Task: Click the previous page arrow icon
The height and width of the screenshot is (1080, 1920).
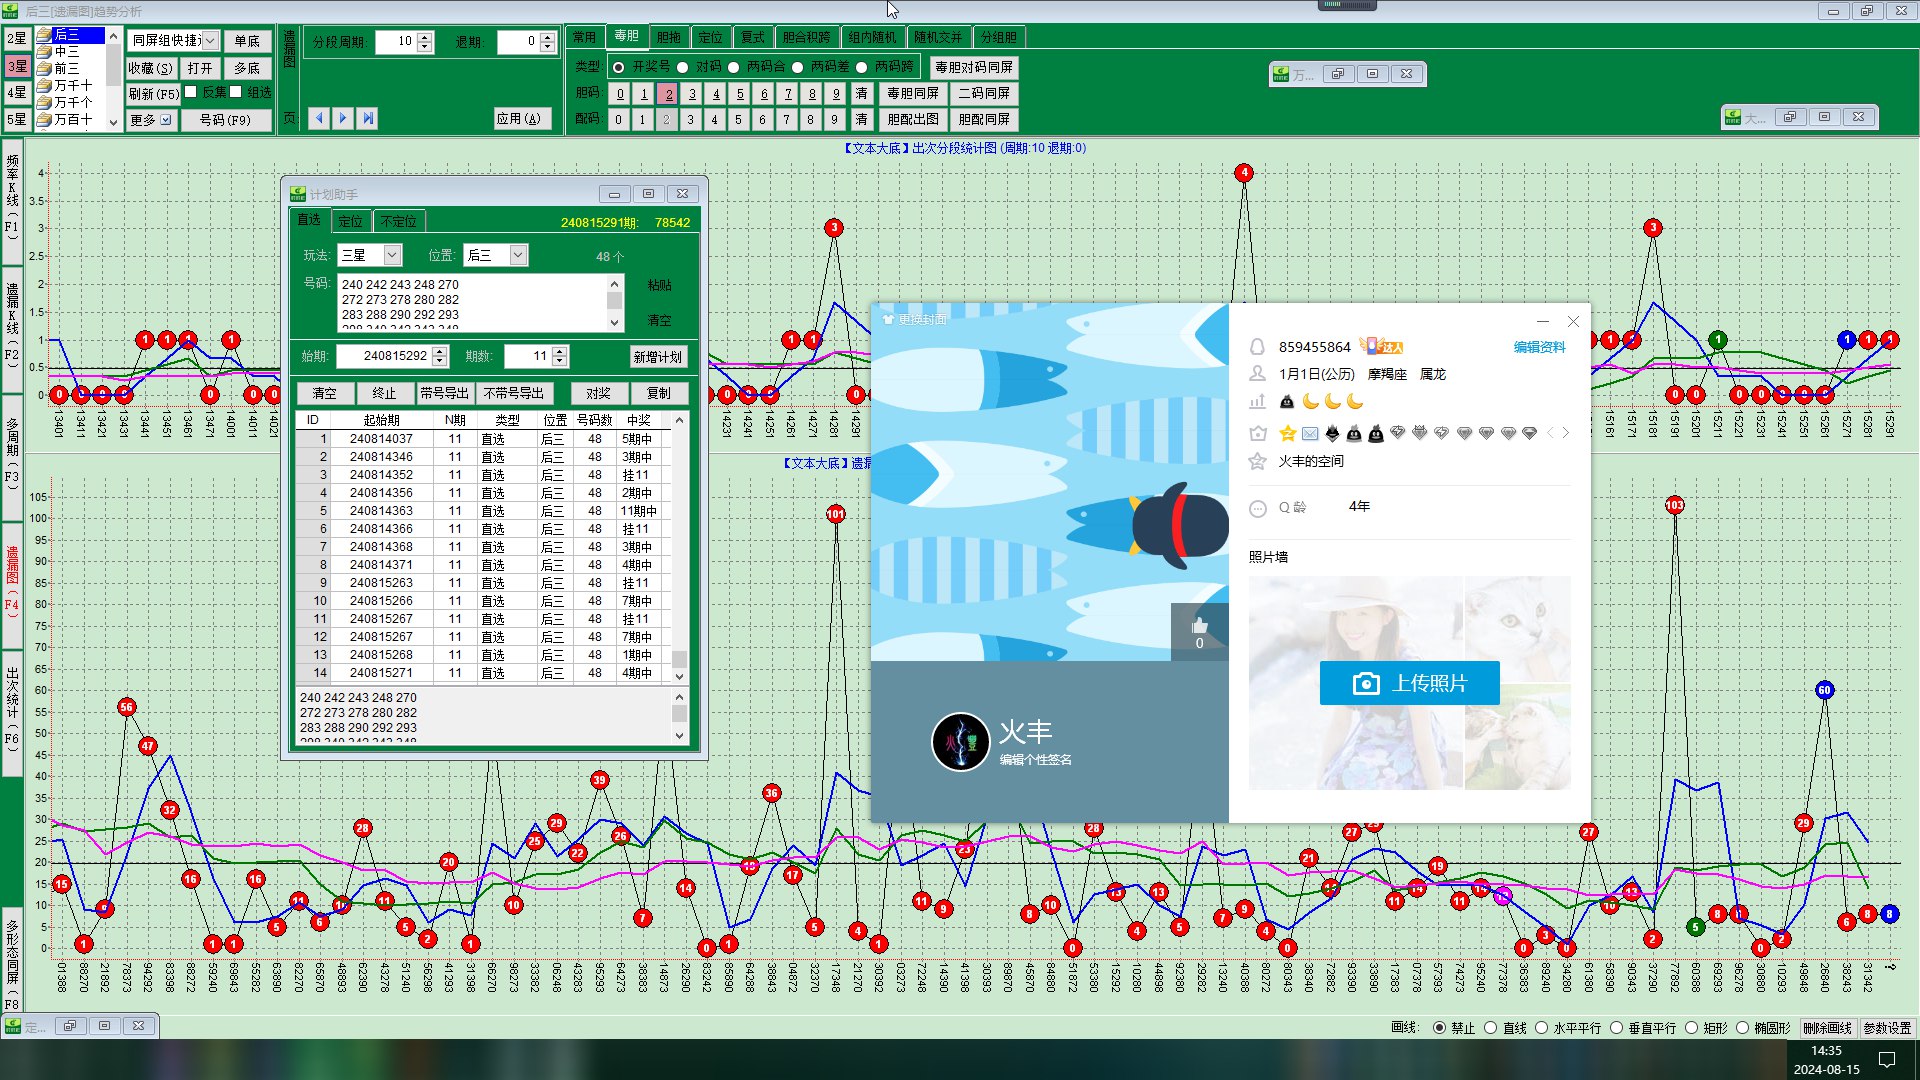Action: [x=319, y=118]
